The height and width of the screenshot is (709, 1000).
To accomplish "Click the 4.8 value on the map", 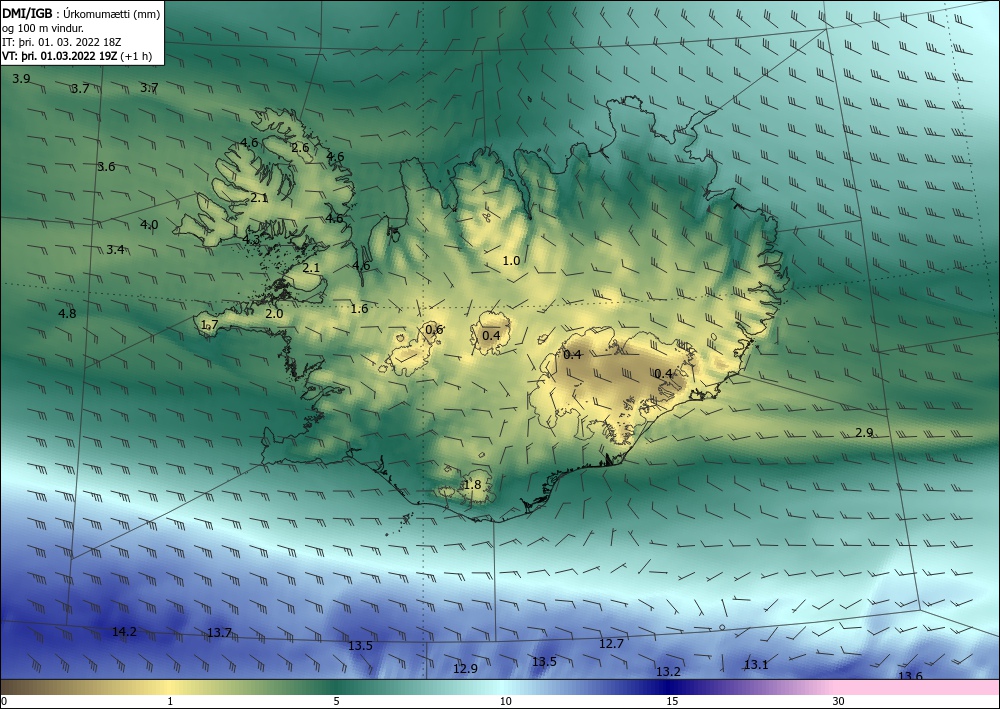I will pos(67,314).
